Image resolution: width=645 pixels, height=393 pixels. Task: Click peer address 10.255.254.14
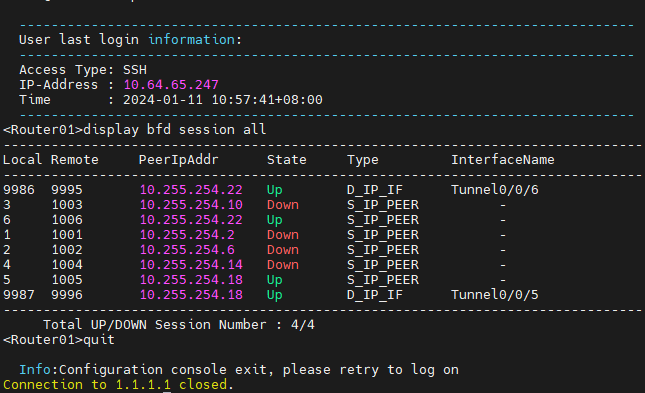(191, 265)
